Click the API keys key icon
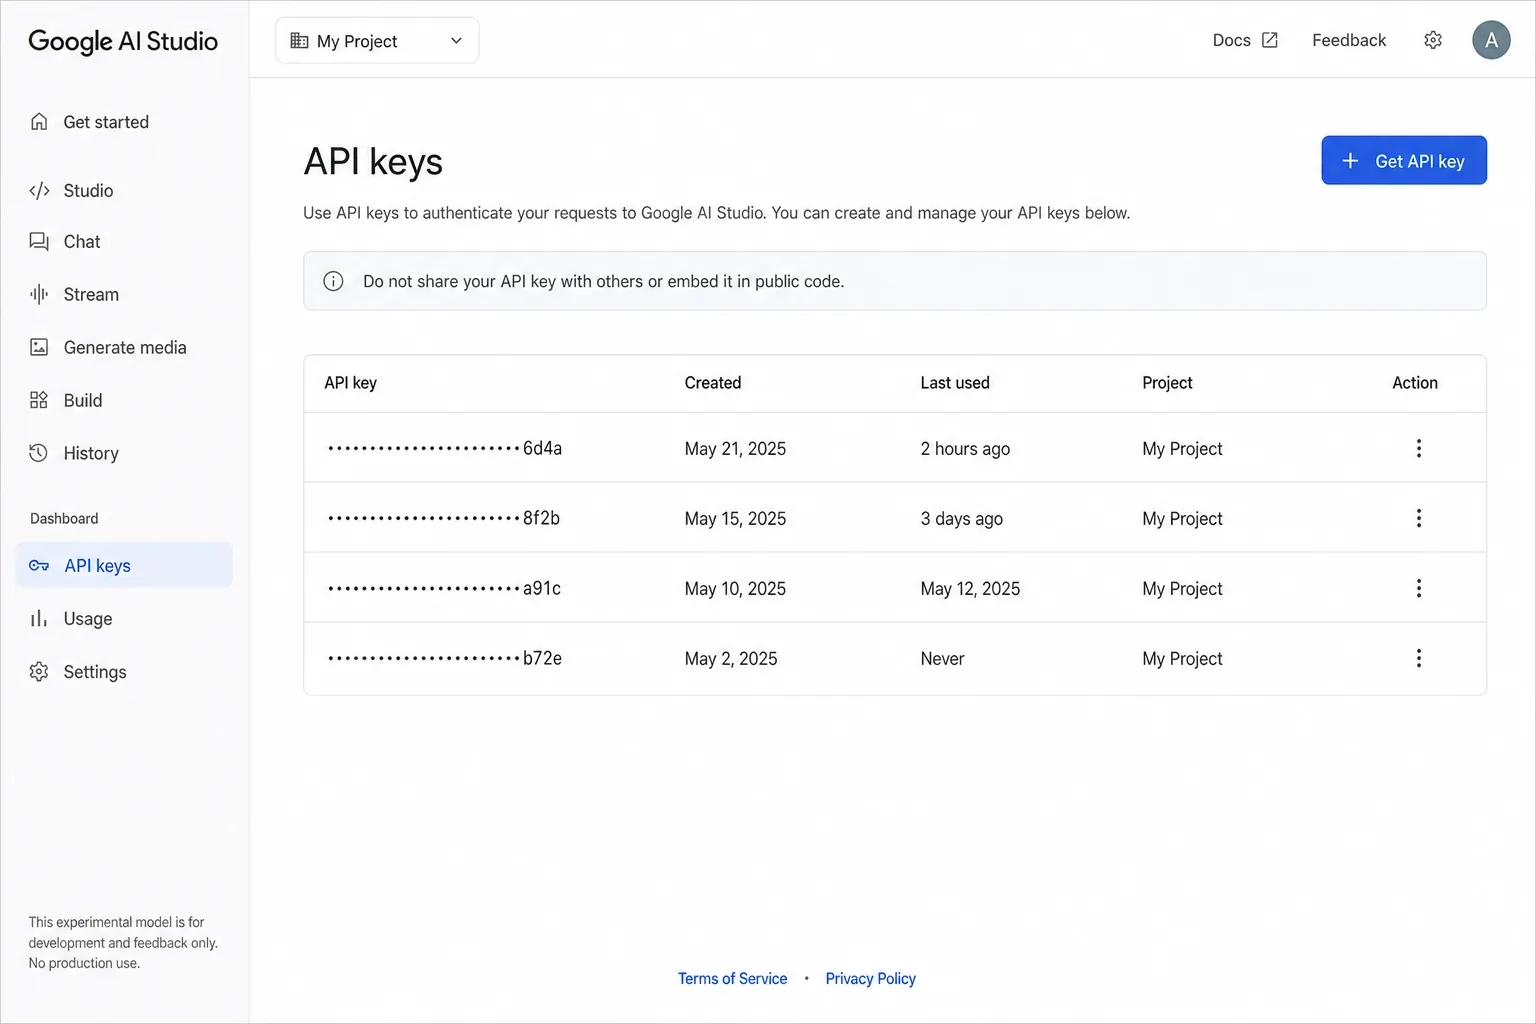 tap(39, 566)
